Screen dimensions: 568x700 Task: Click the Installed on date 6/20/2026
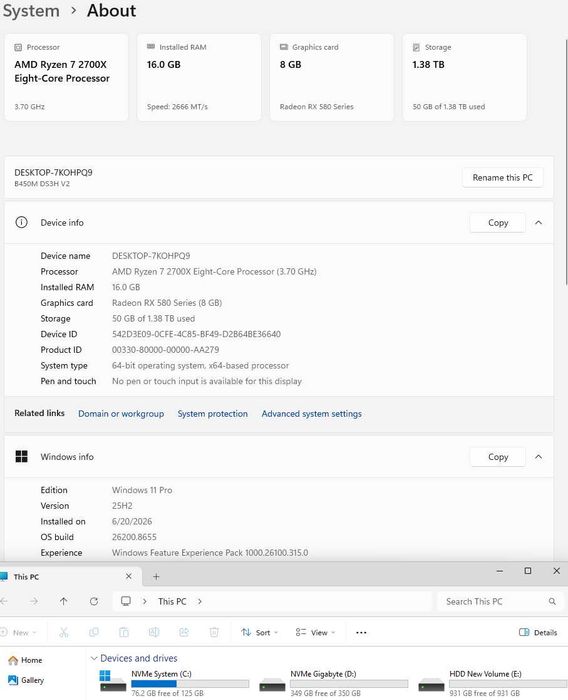tap(132, 521)
